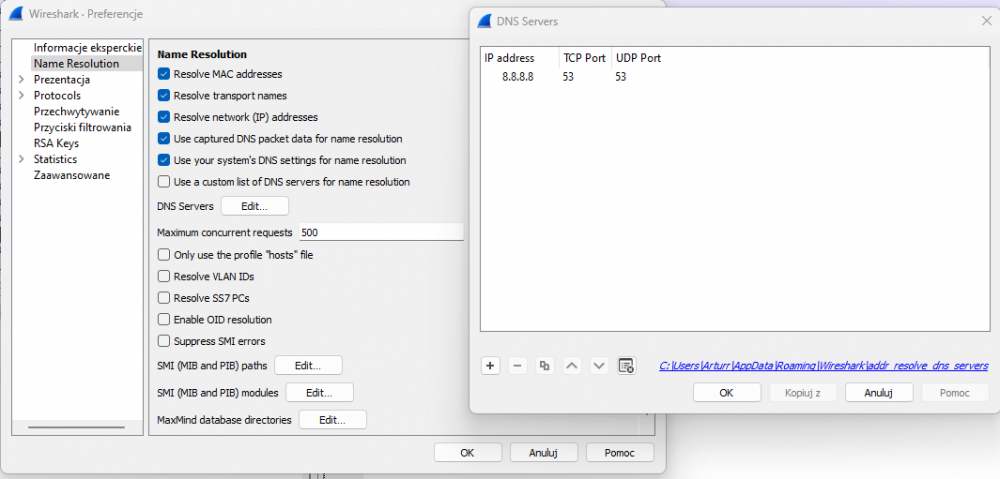Click Edit next to MaxMind database directories

tap(332, 420)
